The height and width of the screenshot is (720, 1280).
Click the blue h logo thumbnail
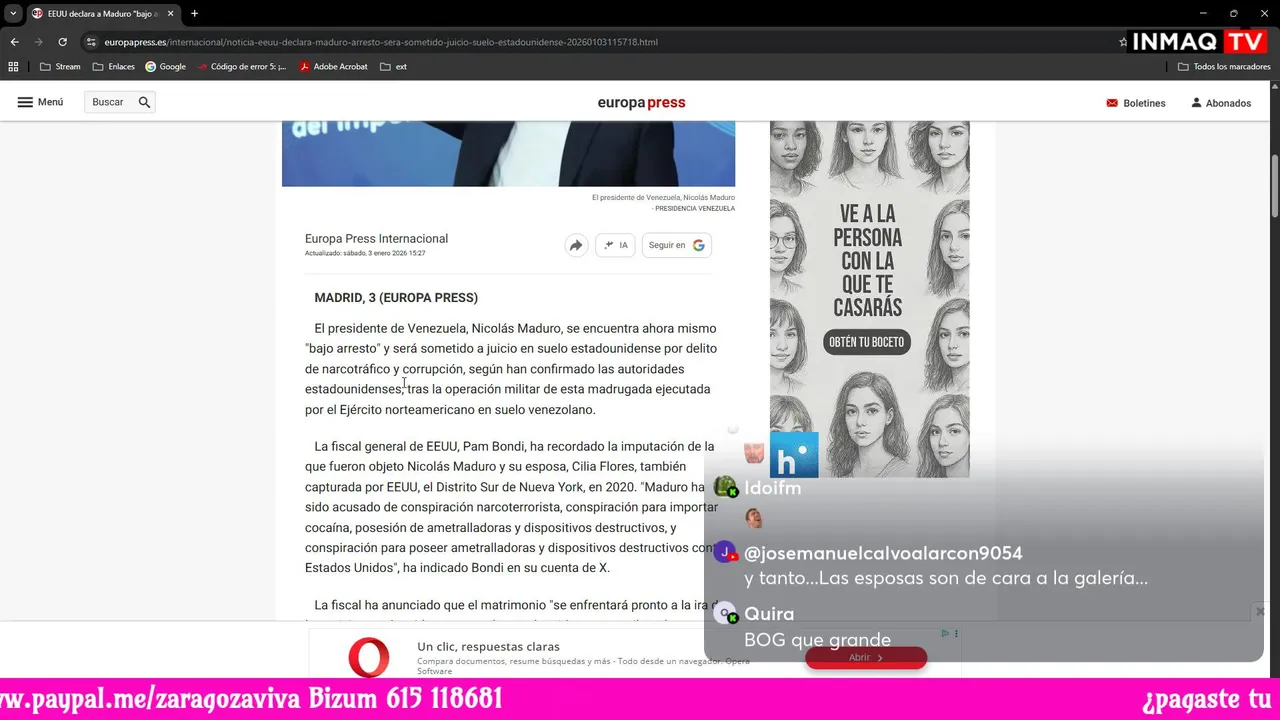[x=794, y=455]
